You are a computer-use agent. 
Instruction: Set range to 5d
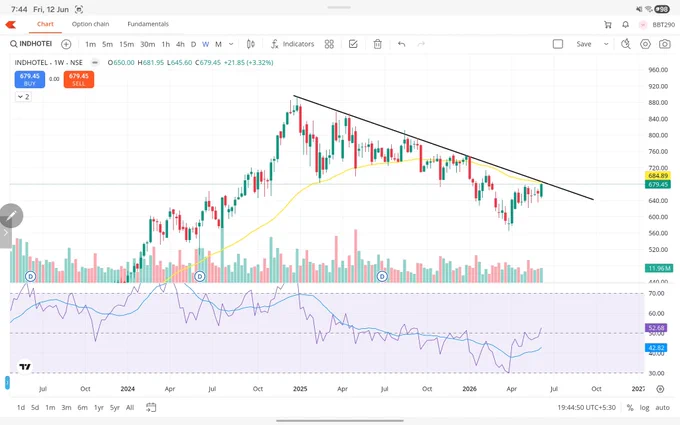35,407
